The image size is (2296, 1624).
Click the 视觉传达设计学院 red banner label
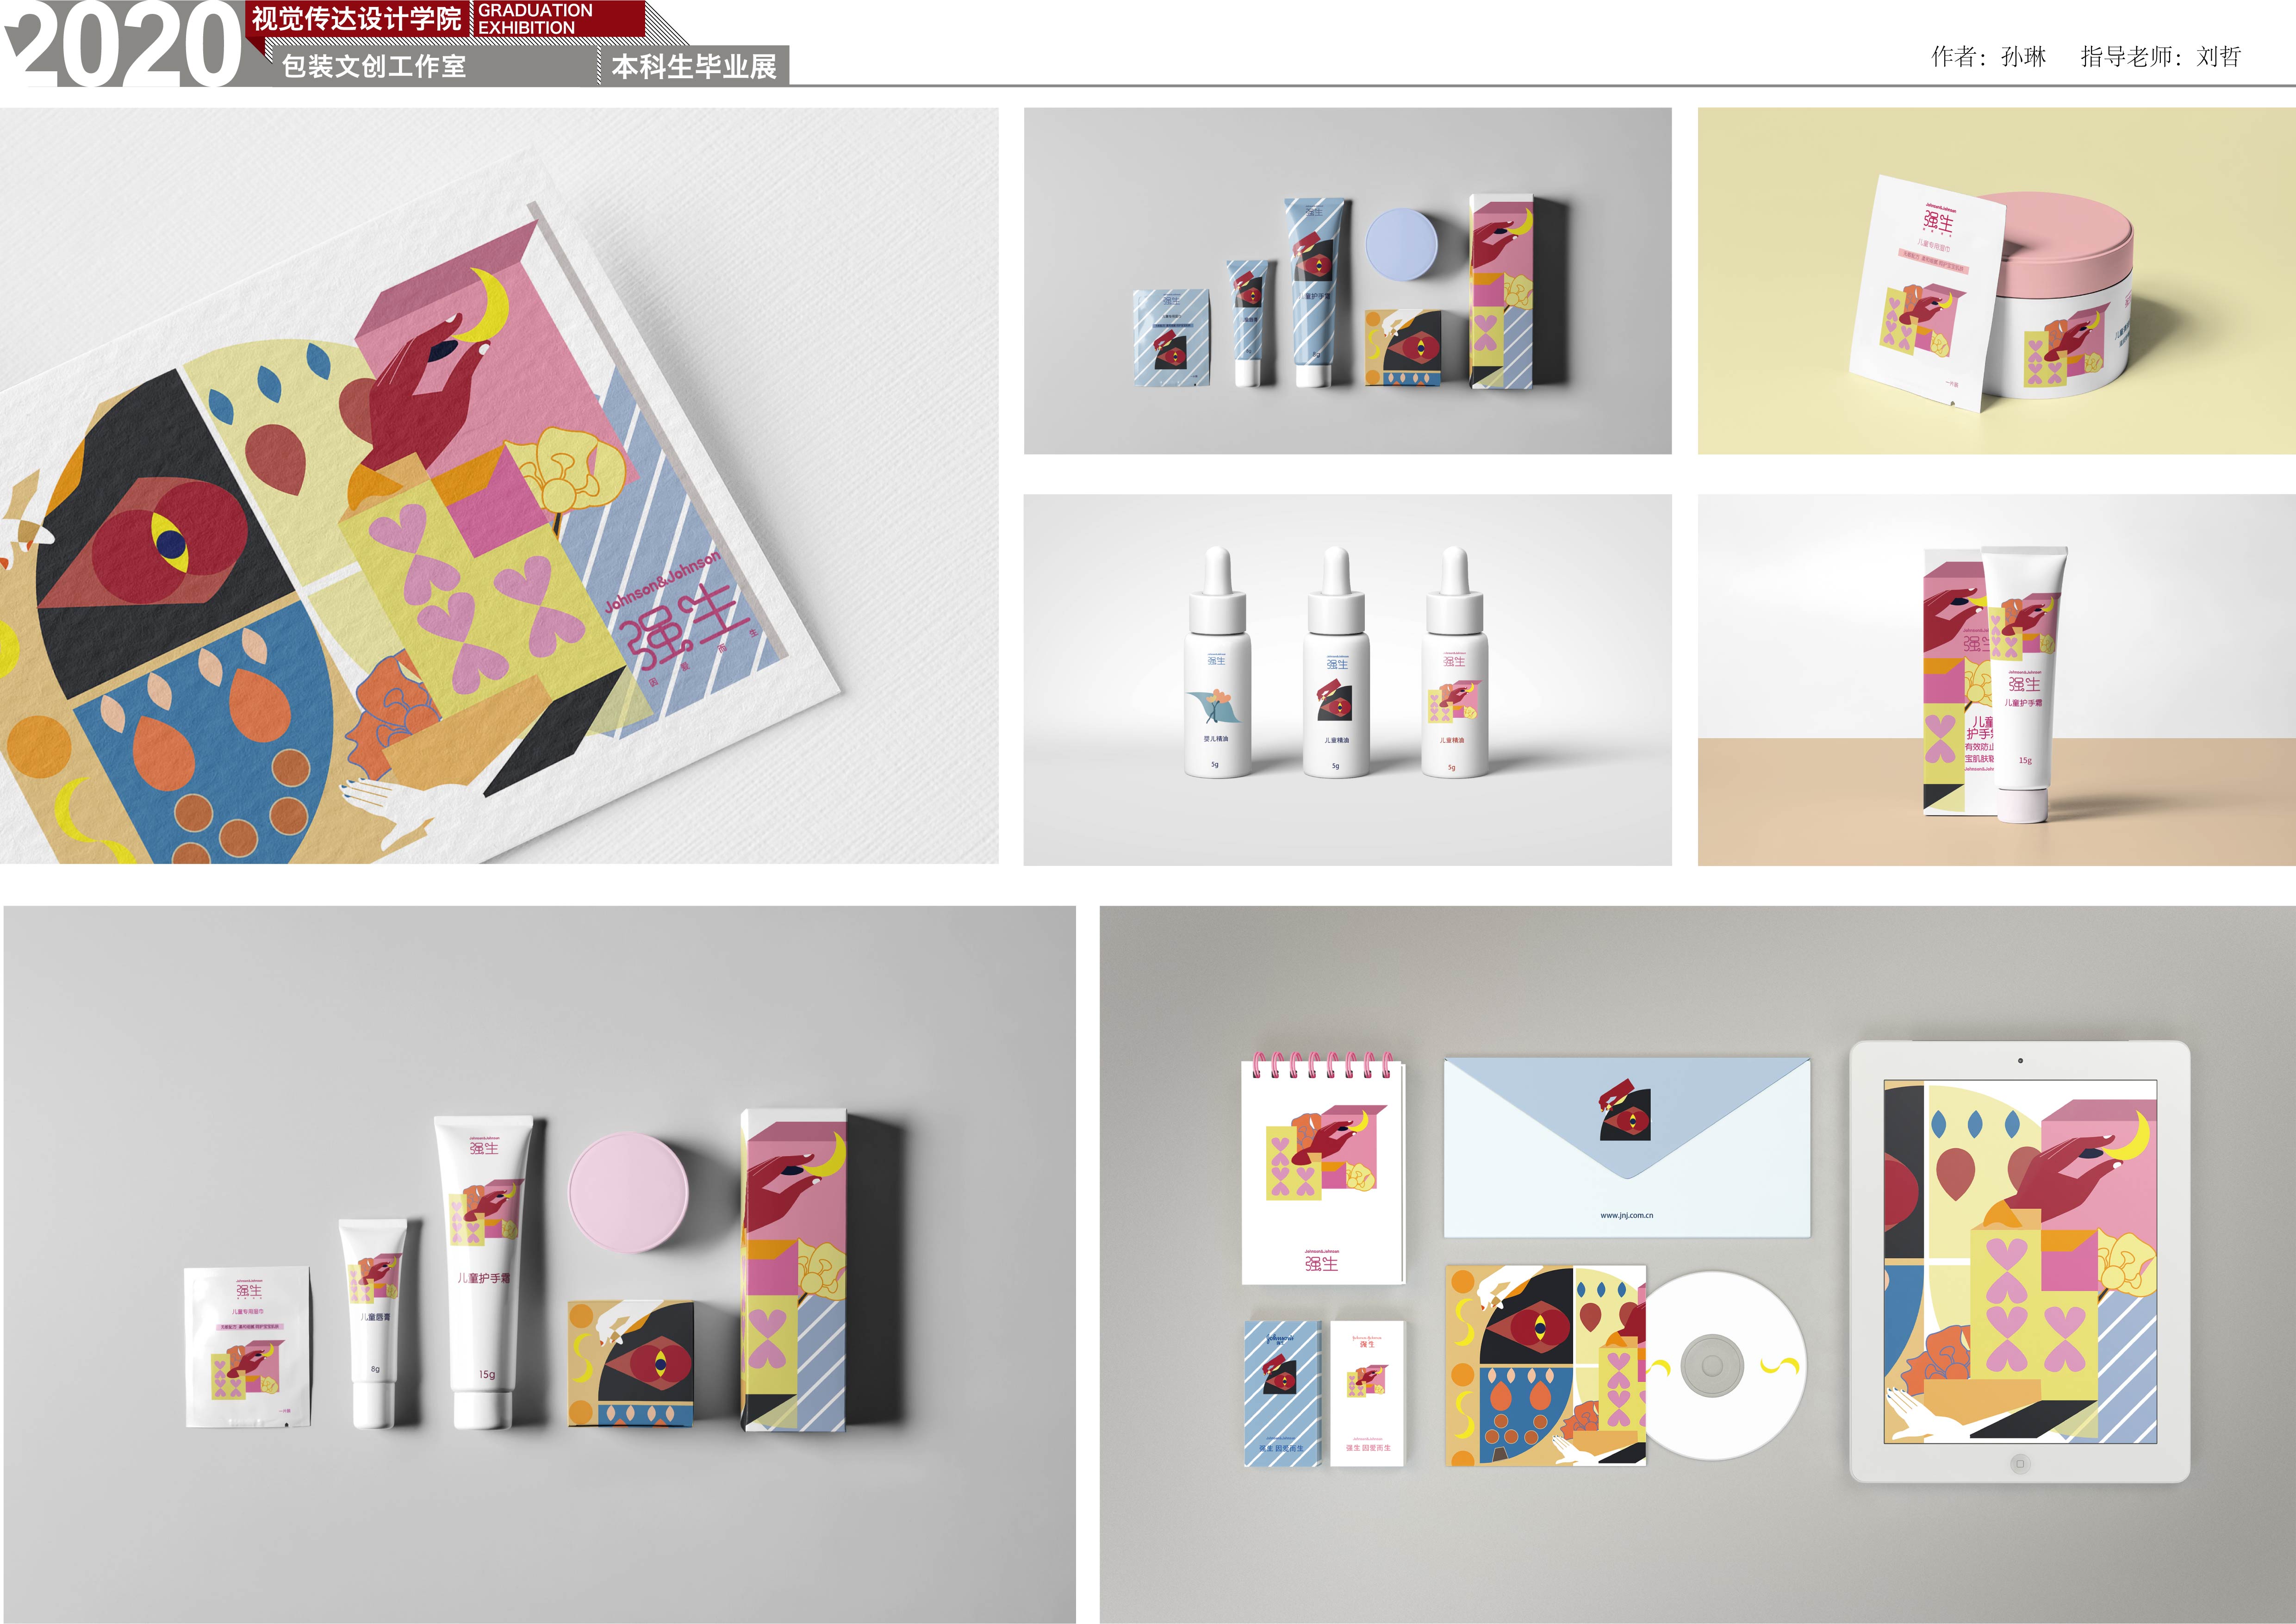pyautogui.click(x=356, y=19)
